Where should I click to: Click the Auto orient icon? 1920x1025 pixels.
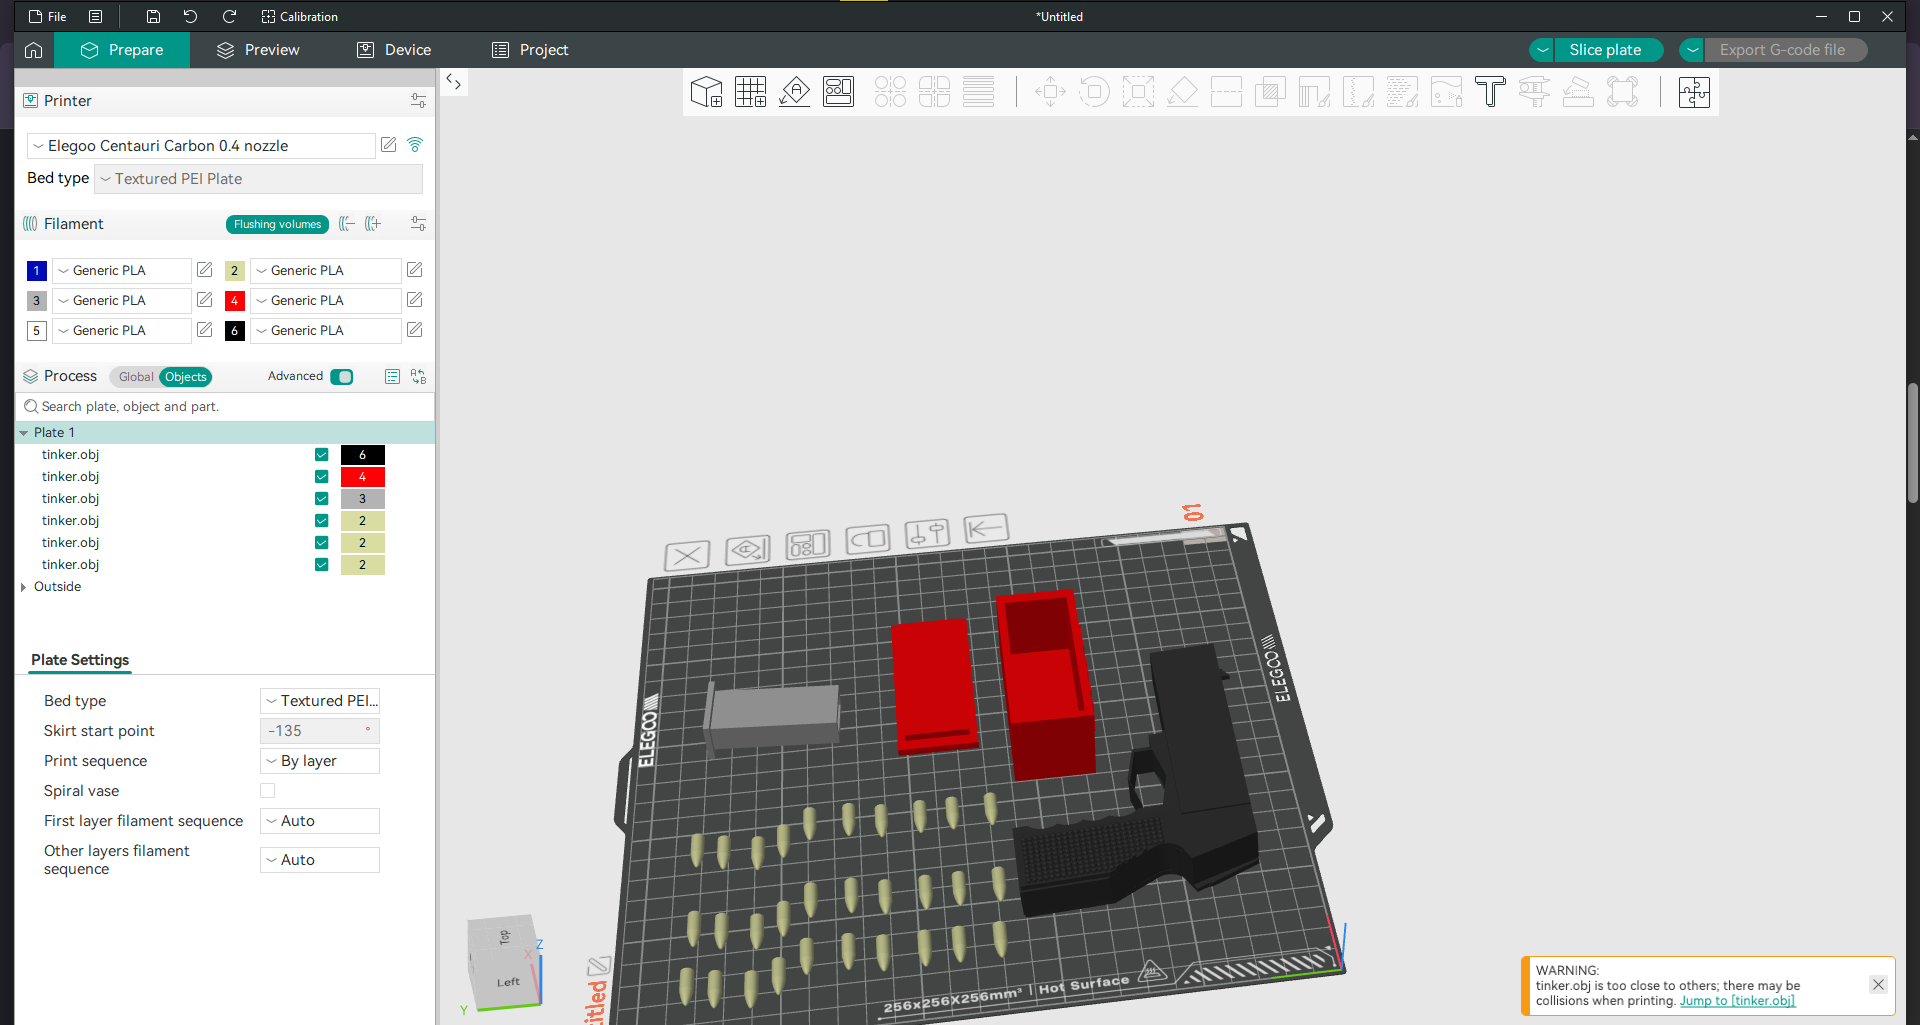(794, 92)
